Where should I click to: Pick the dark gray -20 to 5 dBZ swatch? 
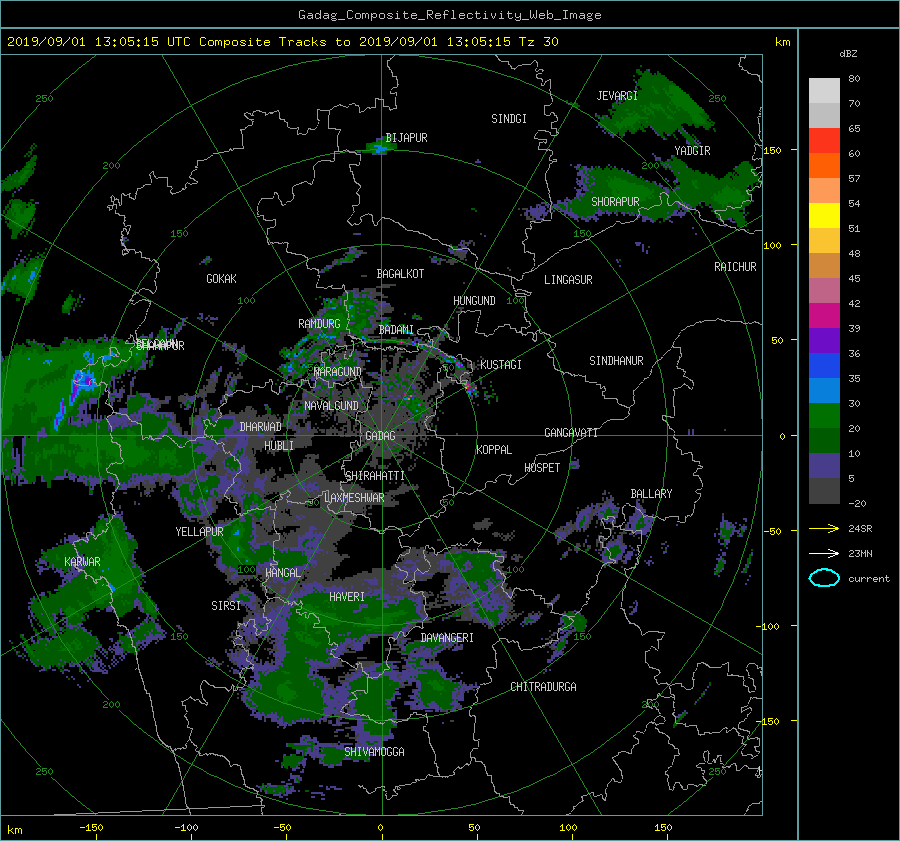(x=824, y=490)
